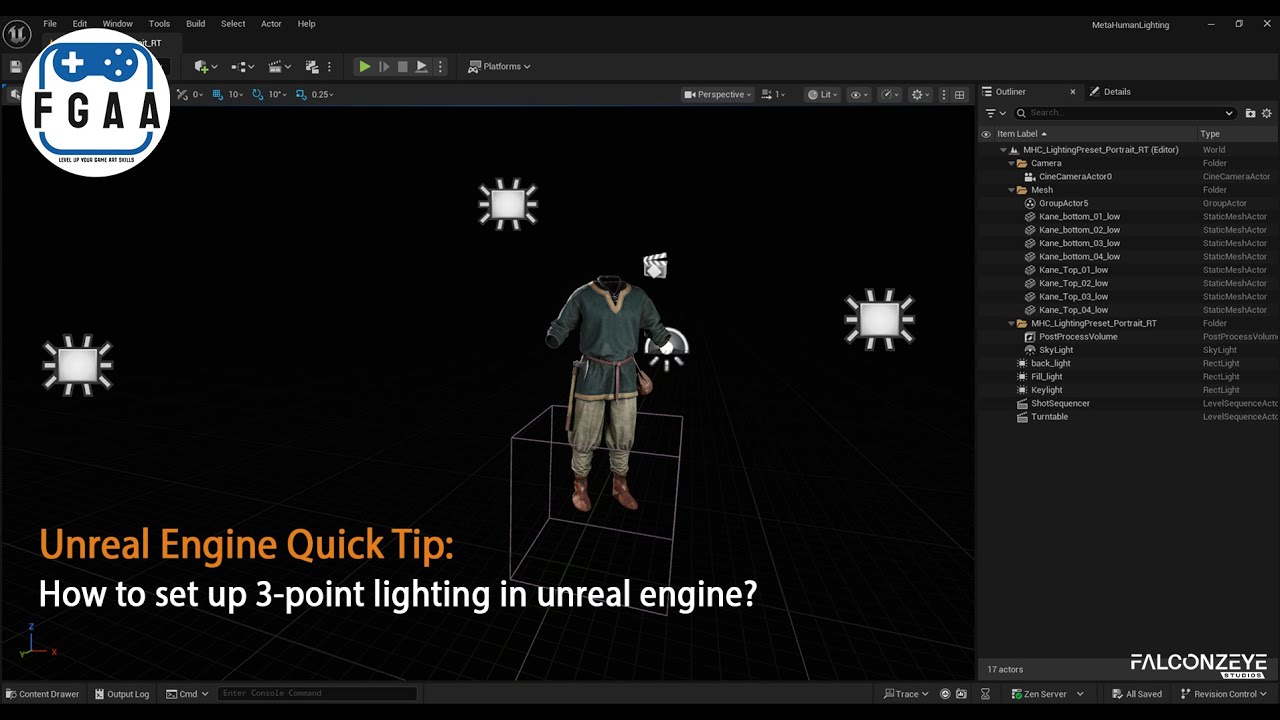Start Play in Editor with green play button
Screen dimensions: 1280x720
(365, 67)
